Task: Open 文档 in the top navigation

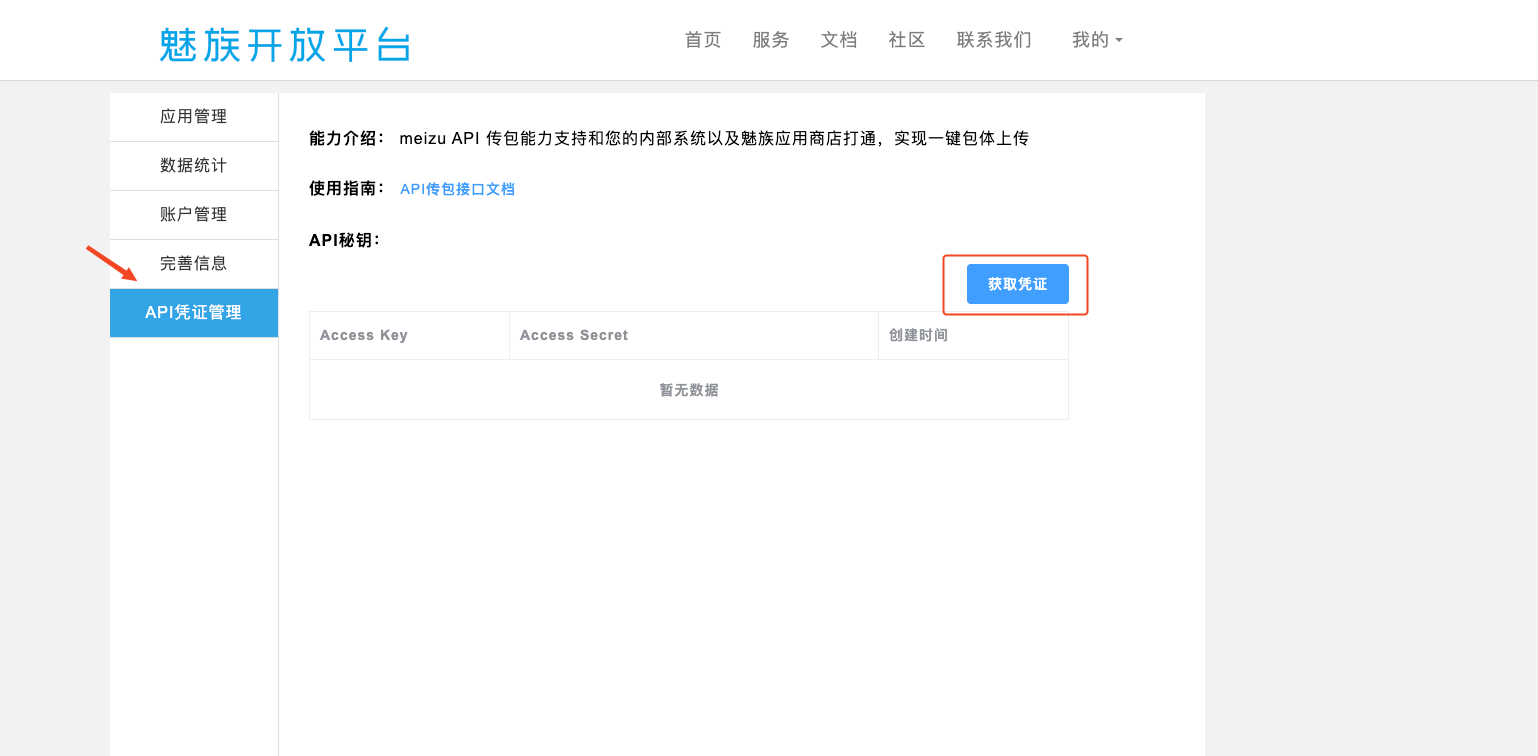Action: click(x=839, y=40)
